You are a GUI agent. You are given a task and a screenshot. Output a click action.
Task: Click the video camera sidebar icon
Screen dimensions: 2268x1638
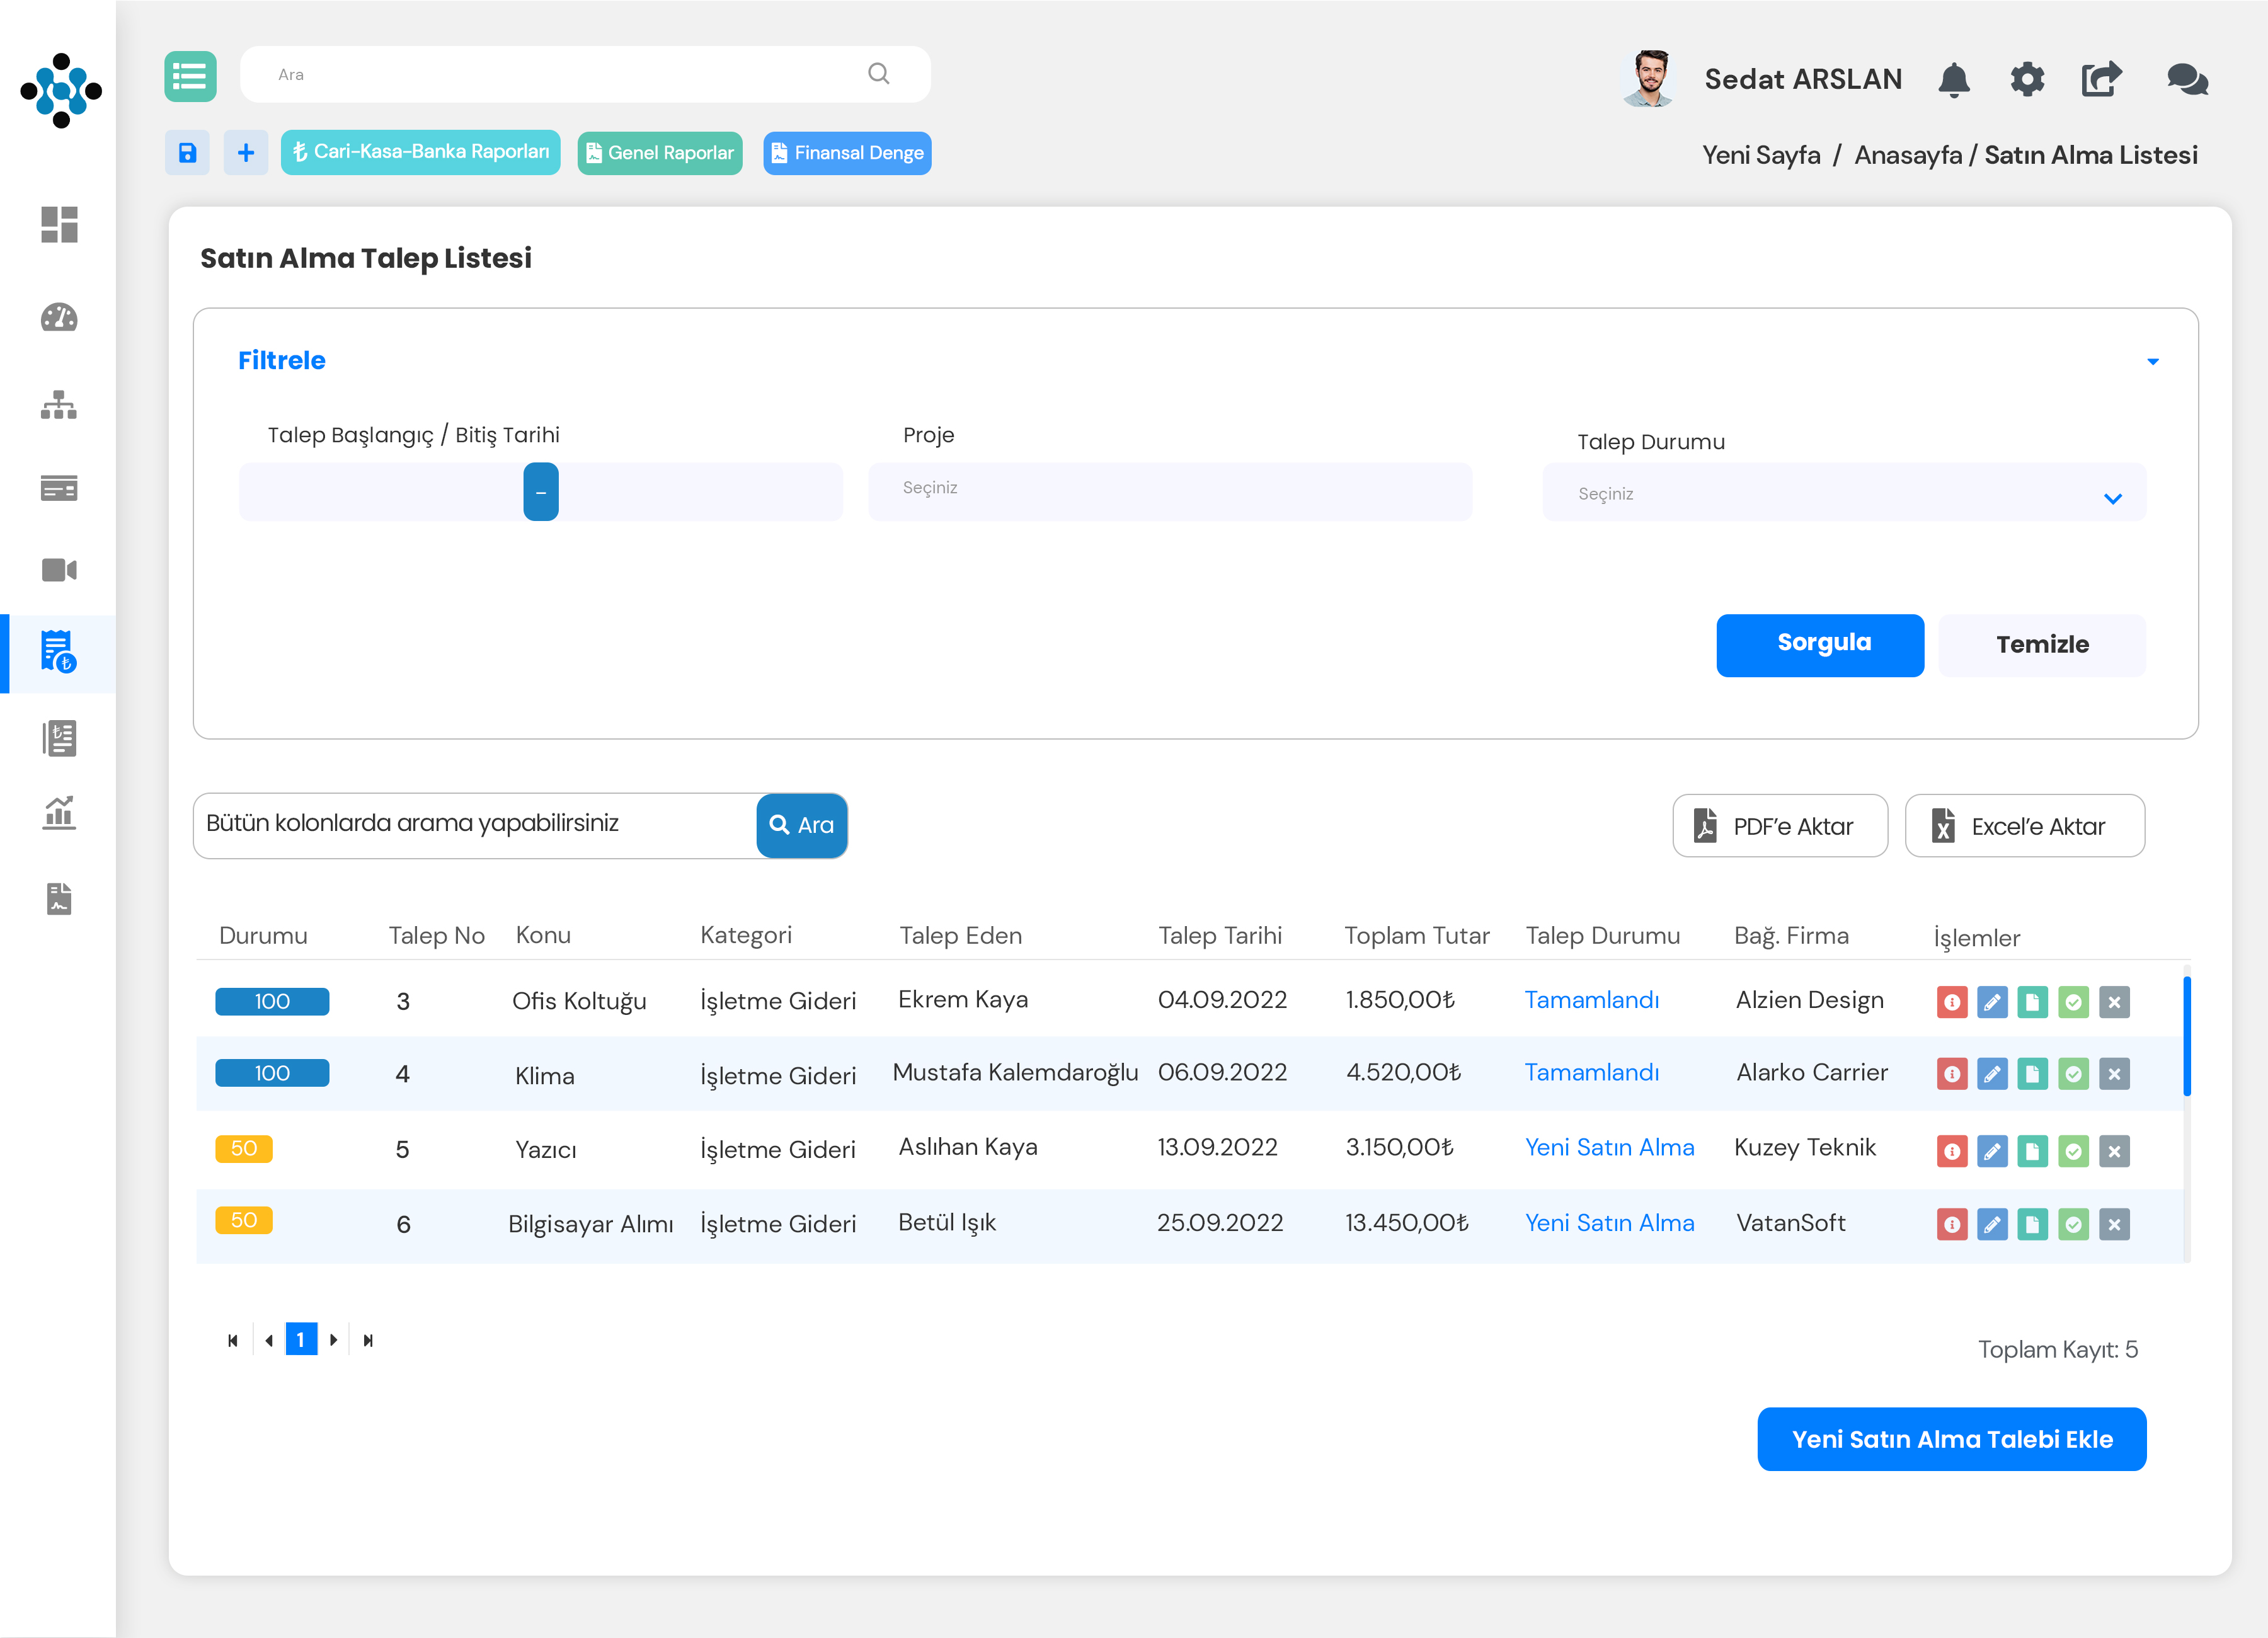59,570
